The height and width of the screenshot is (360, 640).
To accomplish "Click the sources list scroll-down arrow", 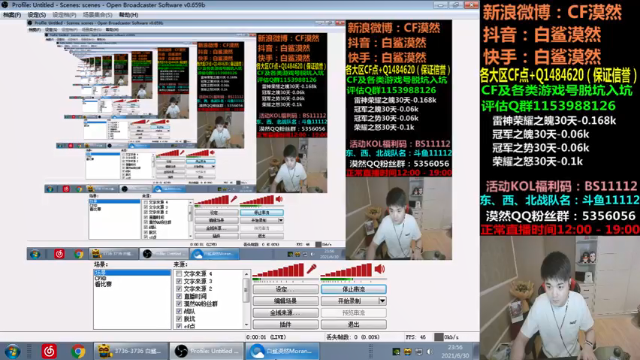I will click(246, 325).
